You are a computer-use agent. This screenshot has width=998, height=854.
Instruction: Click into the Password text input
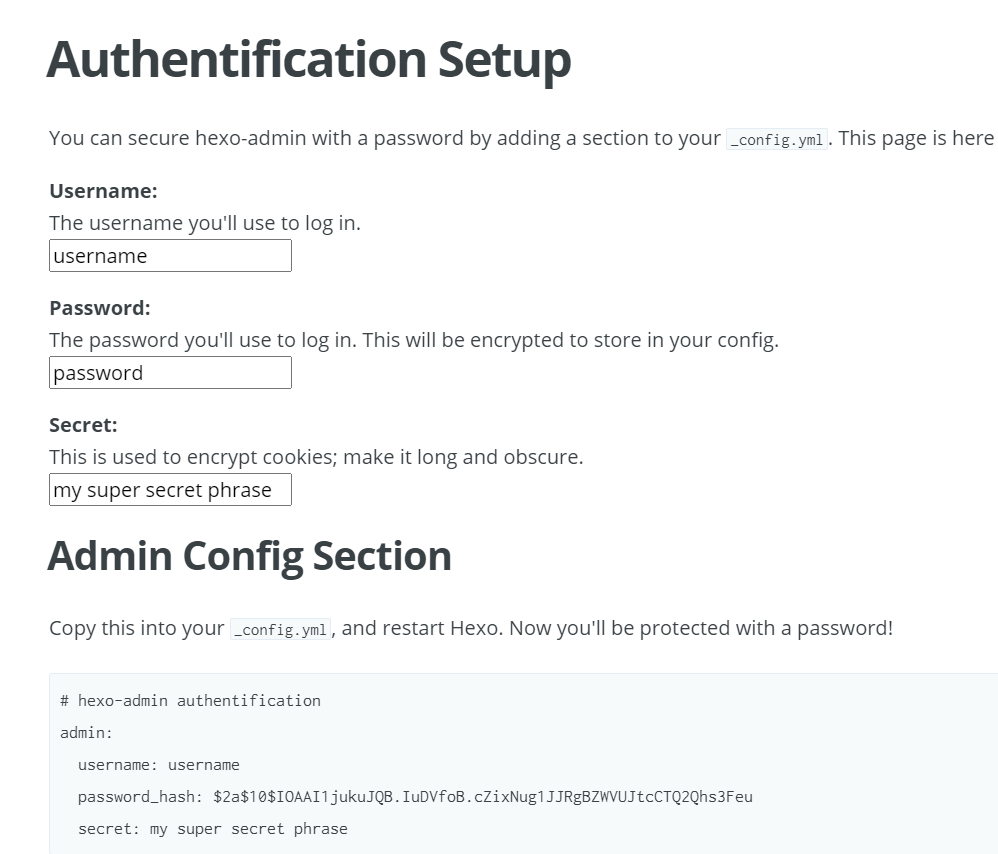point(170,373)
